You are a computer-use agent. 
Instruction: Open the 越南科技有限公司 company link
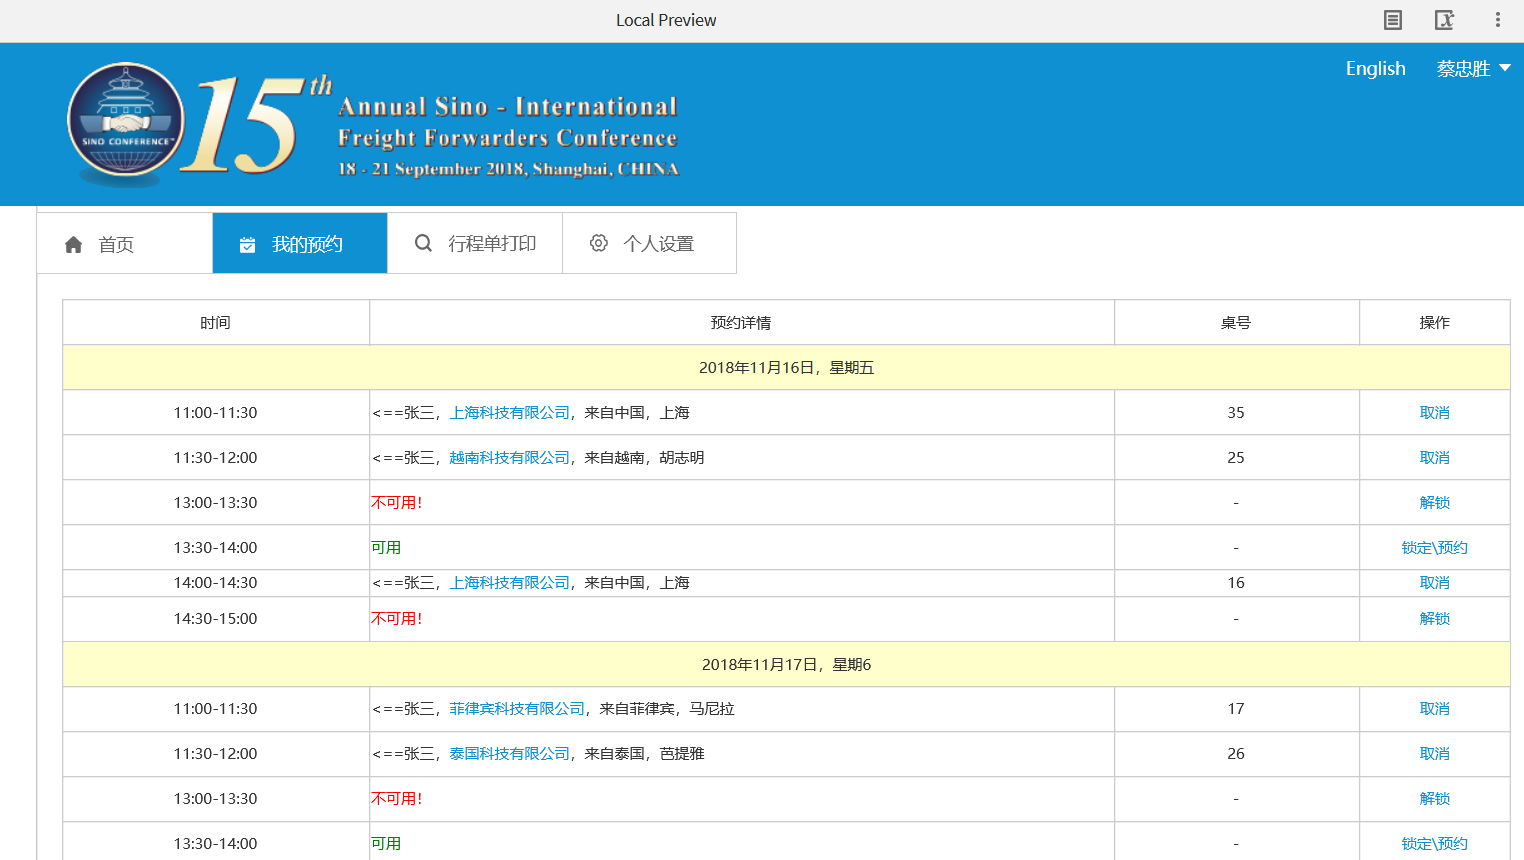[x=509, y=458]
